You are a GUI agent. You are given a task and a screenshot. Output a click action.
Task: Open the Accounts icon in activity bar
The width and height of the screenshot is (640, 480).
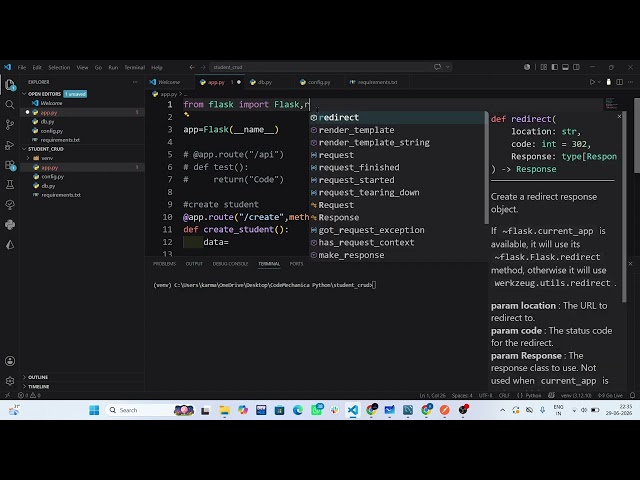click(x=10, y=361)
